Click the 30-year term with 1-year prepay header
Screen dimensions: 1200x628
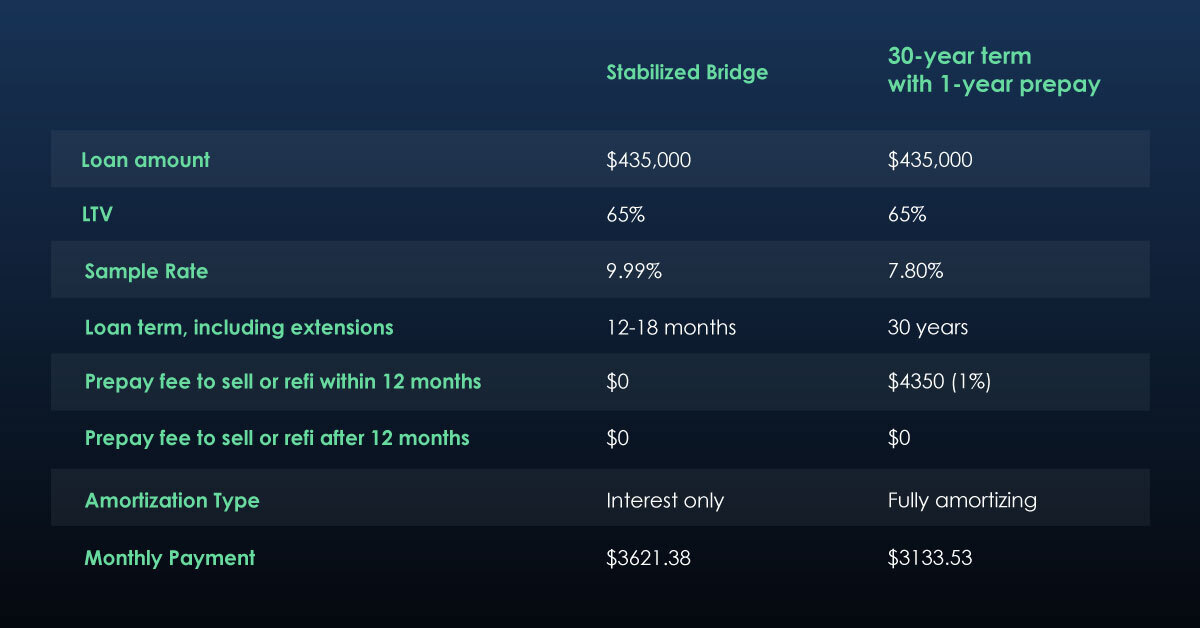point(993,72)
